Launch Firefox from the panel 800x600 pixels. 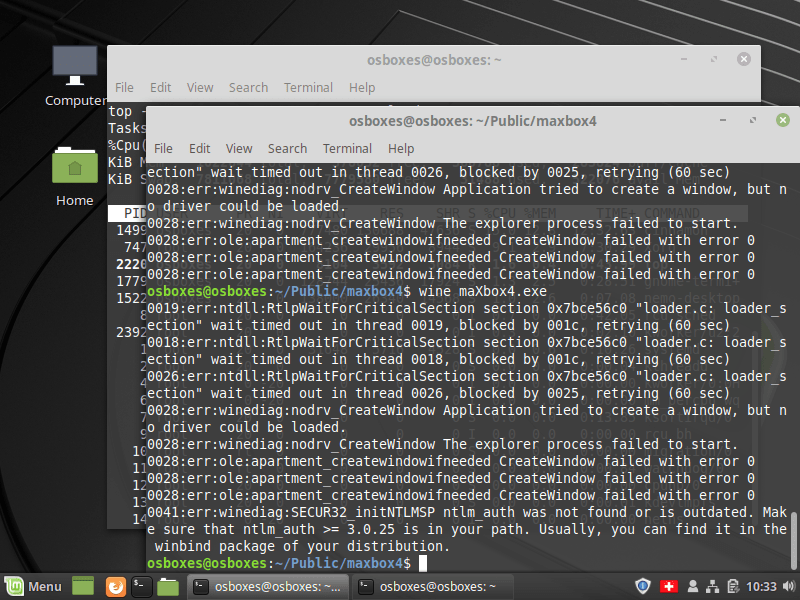[115, 586]
